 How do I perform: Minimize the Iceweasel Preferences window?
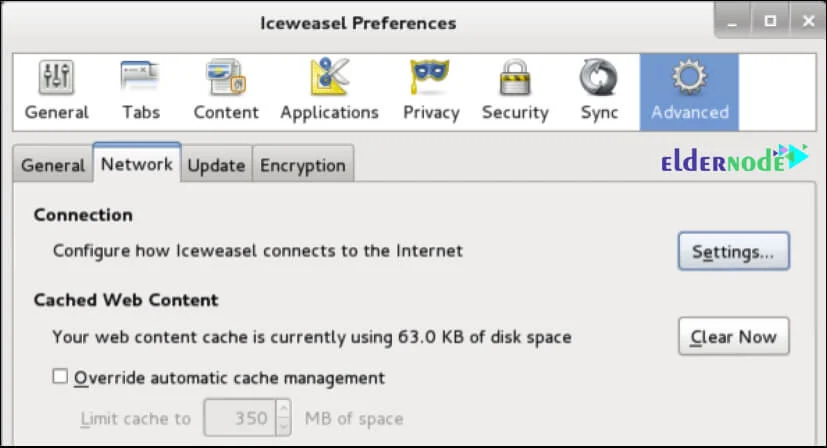(736, 20)
